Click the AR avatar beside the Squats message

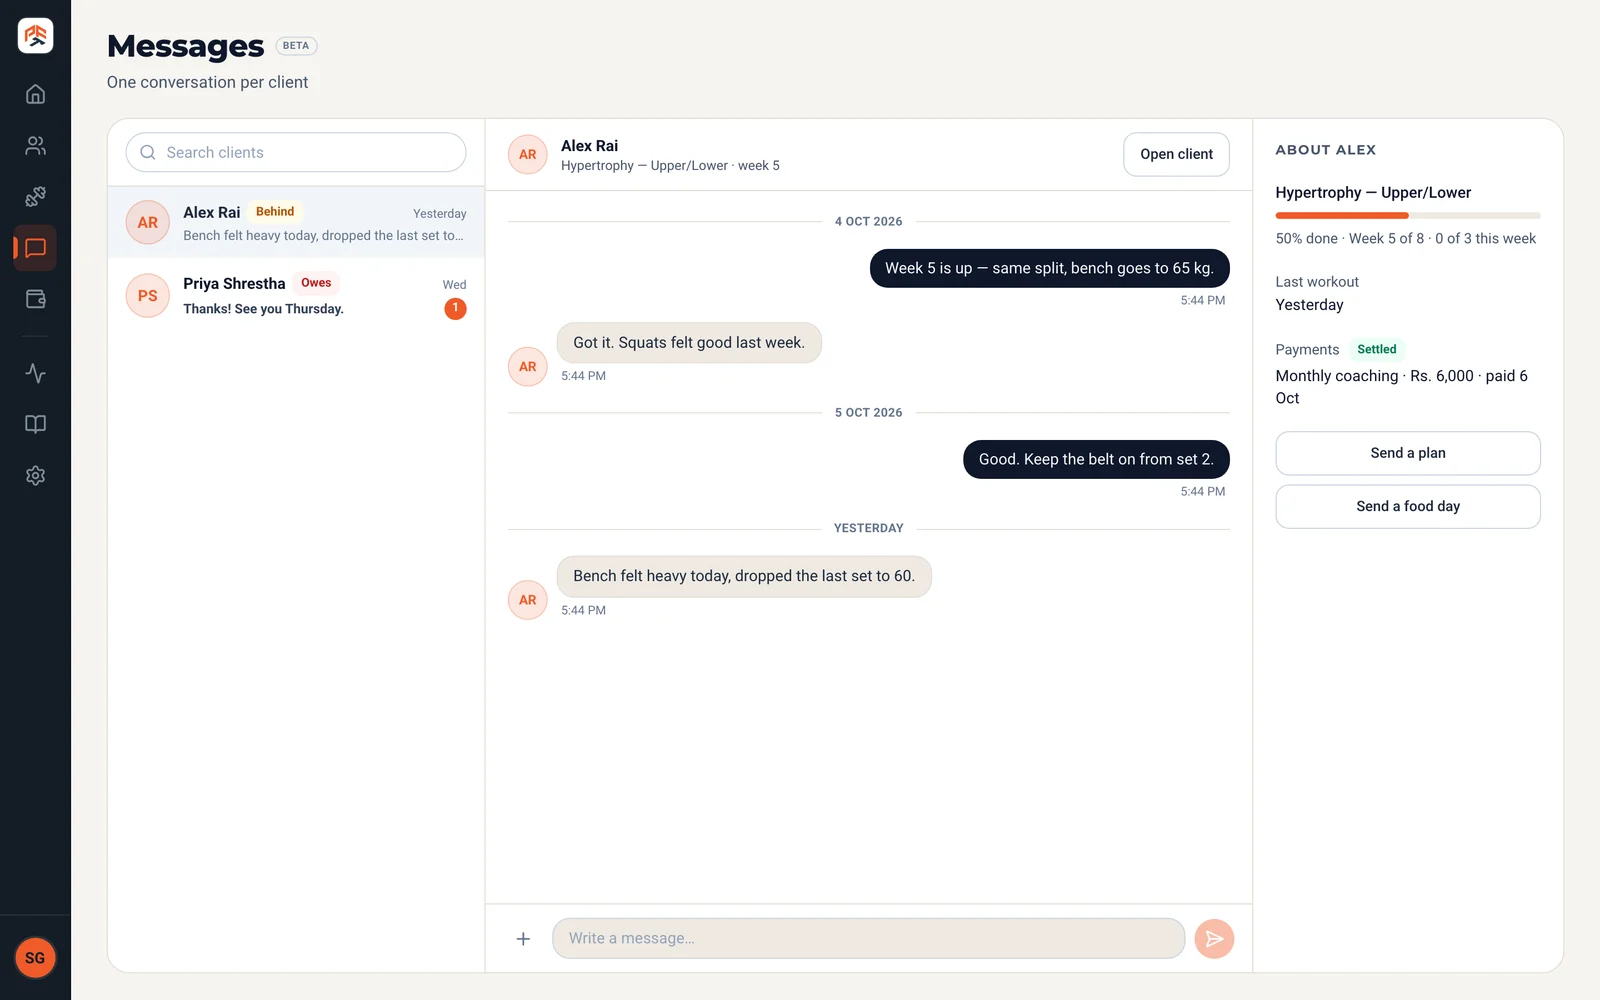[527, 367]
